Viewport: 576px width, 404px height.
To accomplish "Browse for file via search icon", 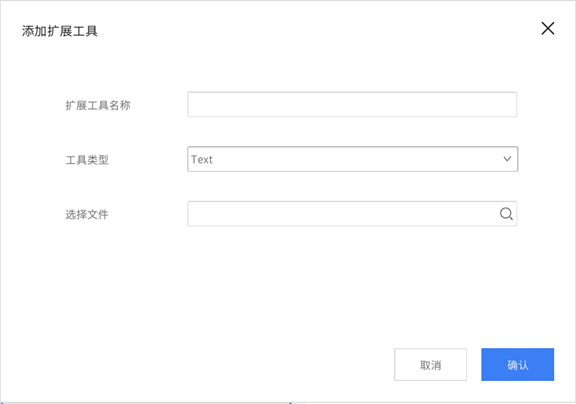I will (506, 213).
